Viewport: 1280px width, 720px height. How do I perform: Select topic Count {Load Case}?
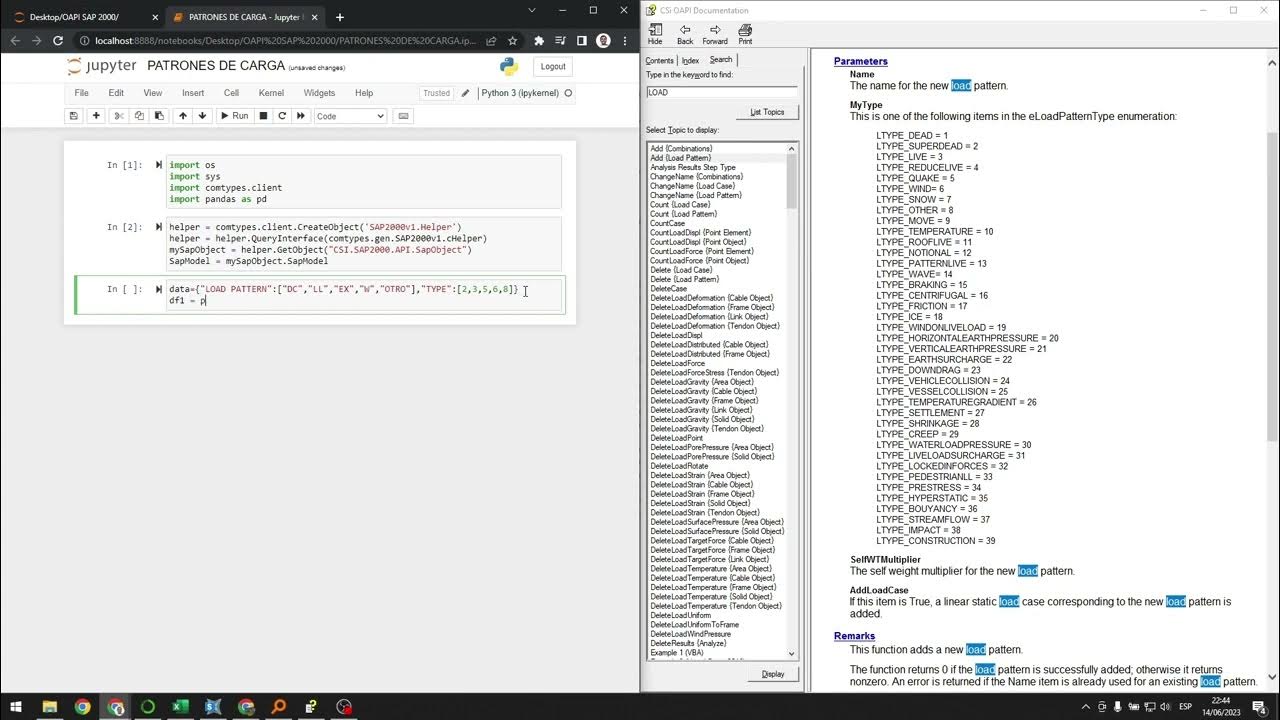pyautogui.click(x=681, y=205)
